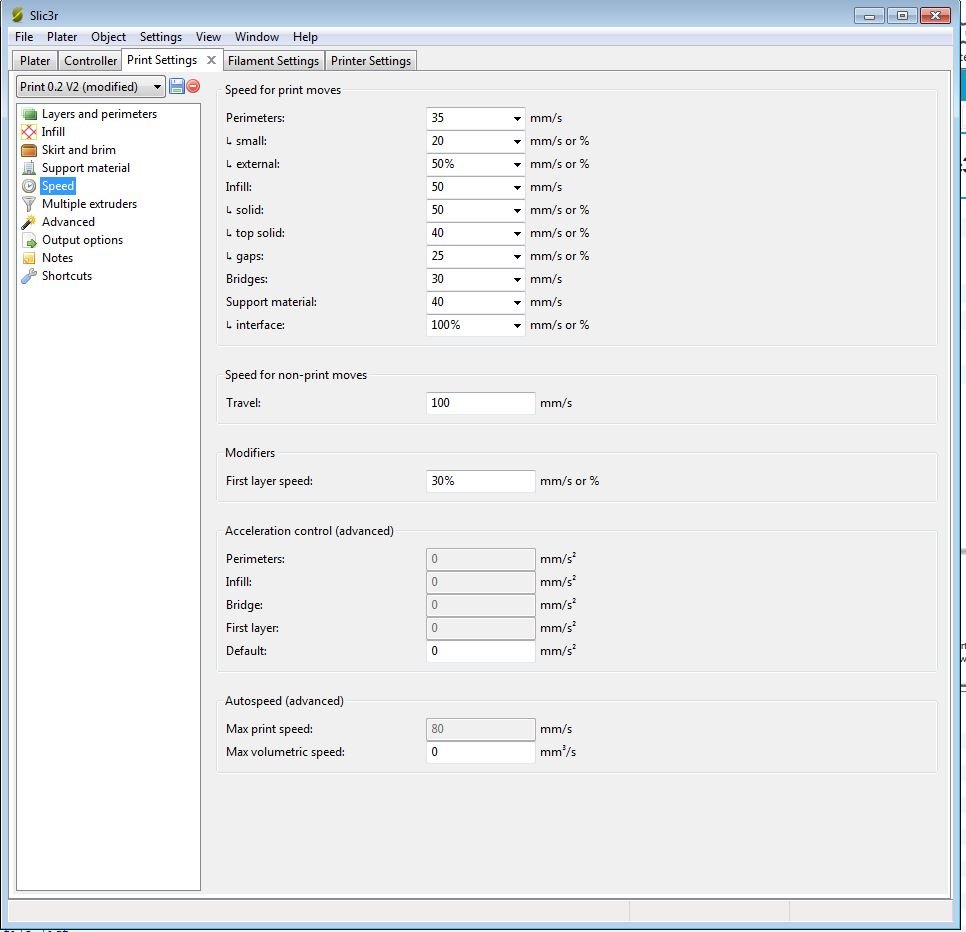Open the Window menu

pyautogui.click(x=257, y=37)
